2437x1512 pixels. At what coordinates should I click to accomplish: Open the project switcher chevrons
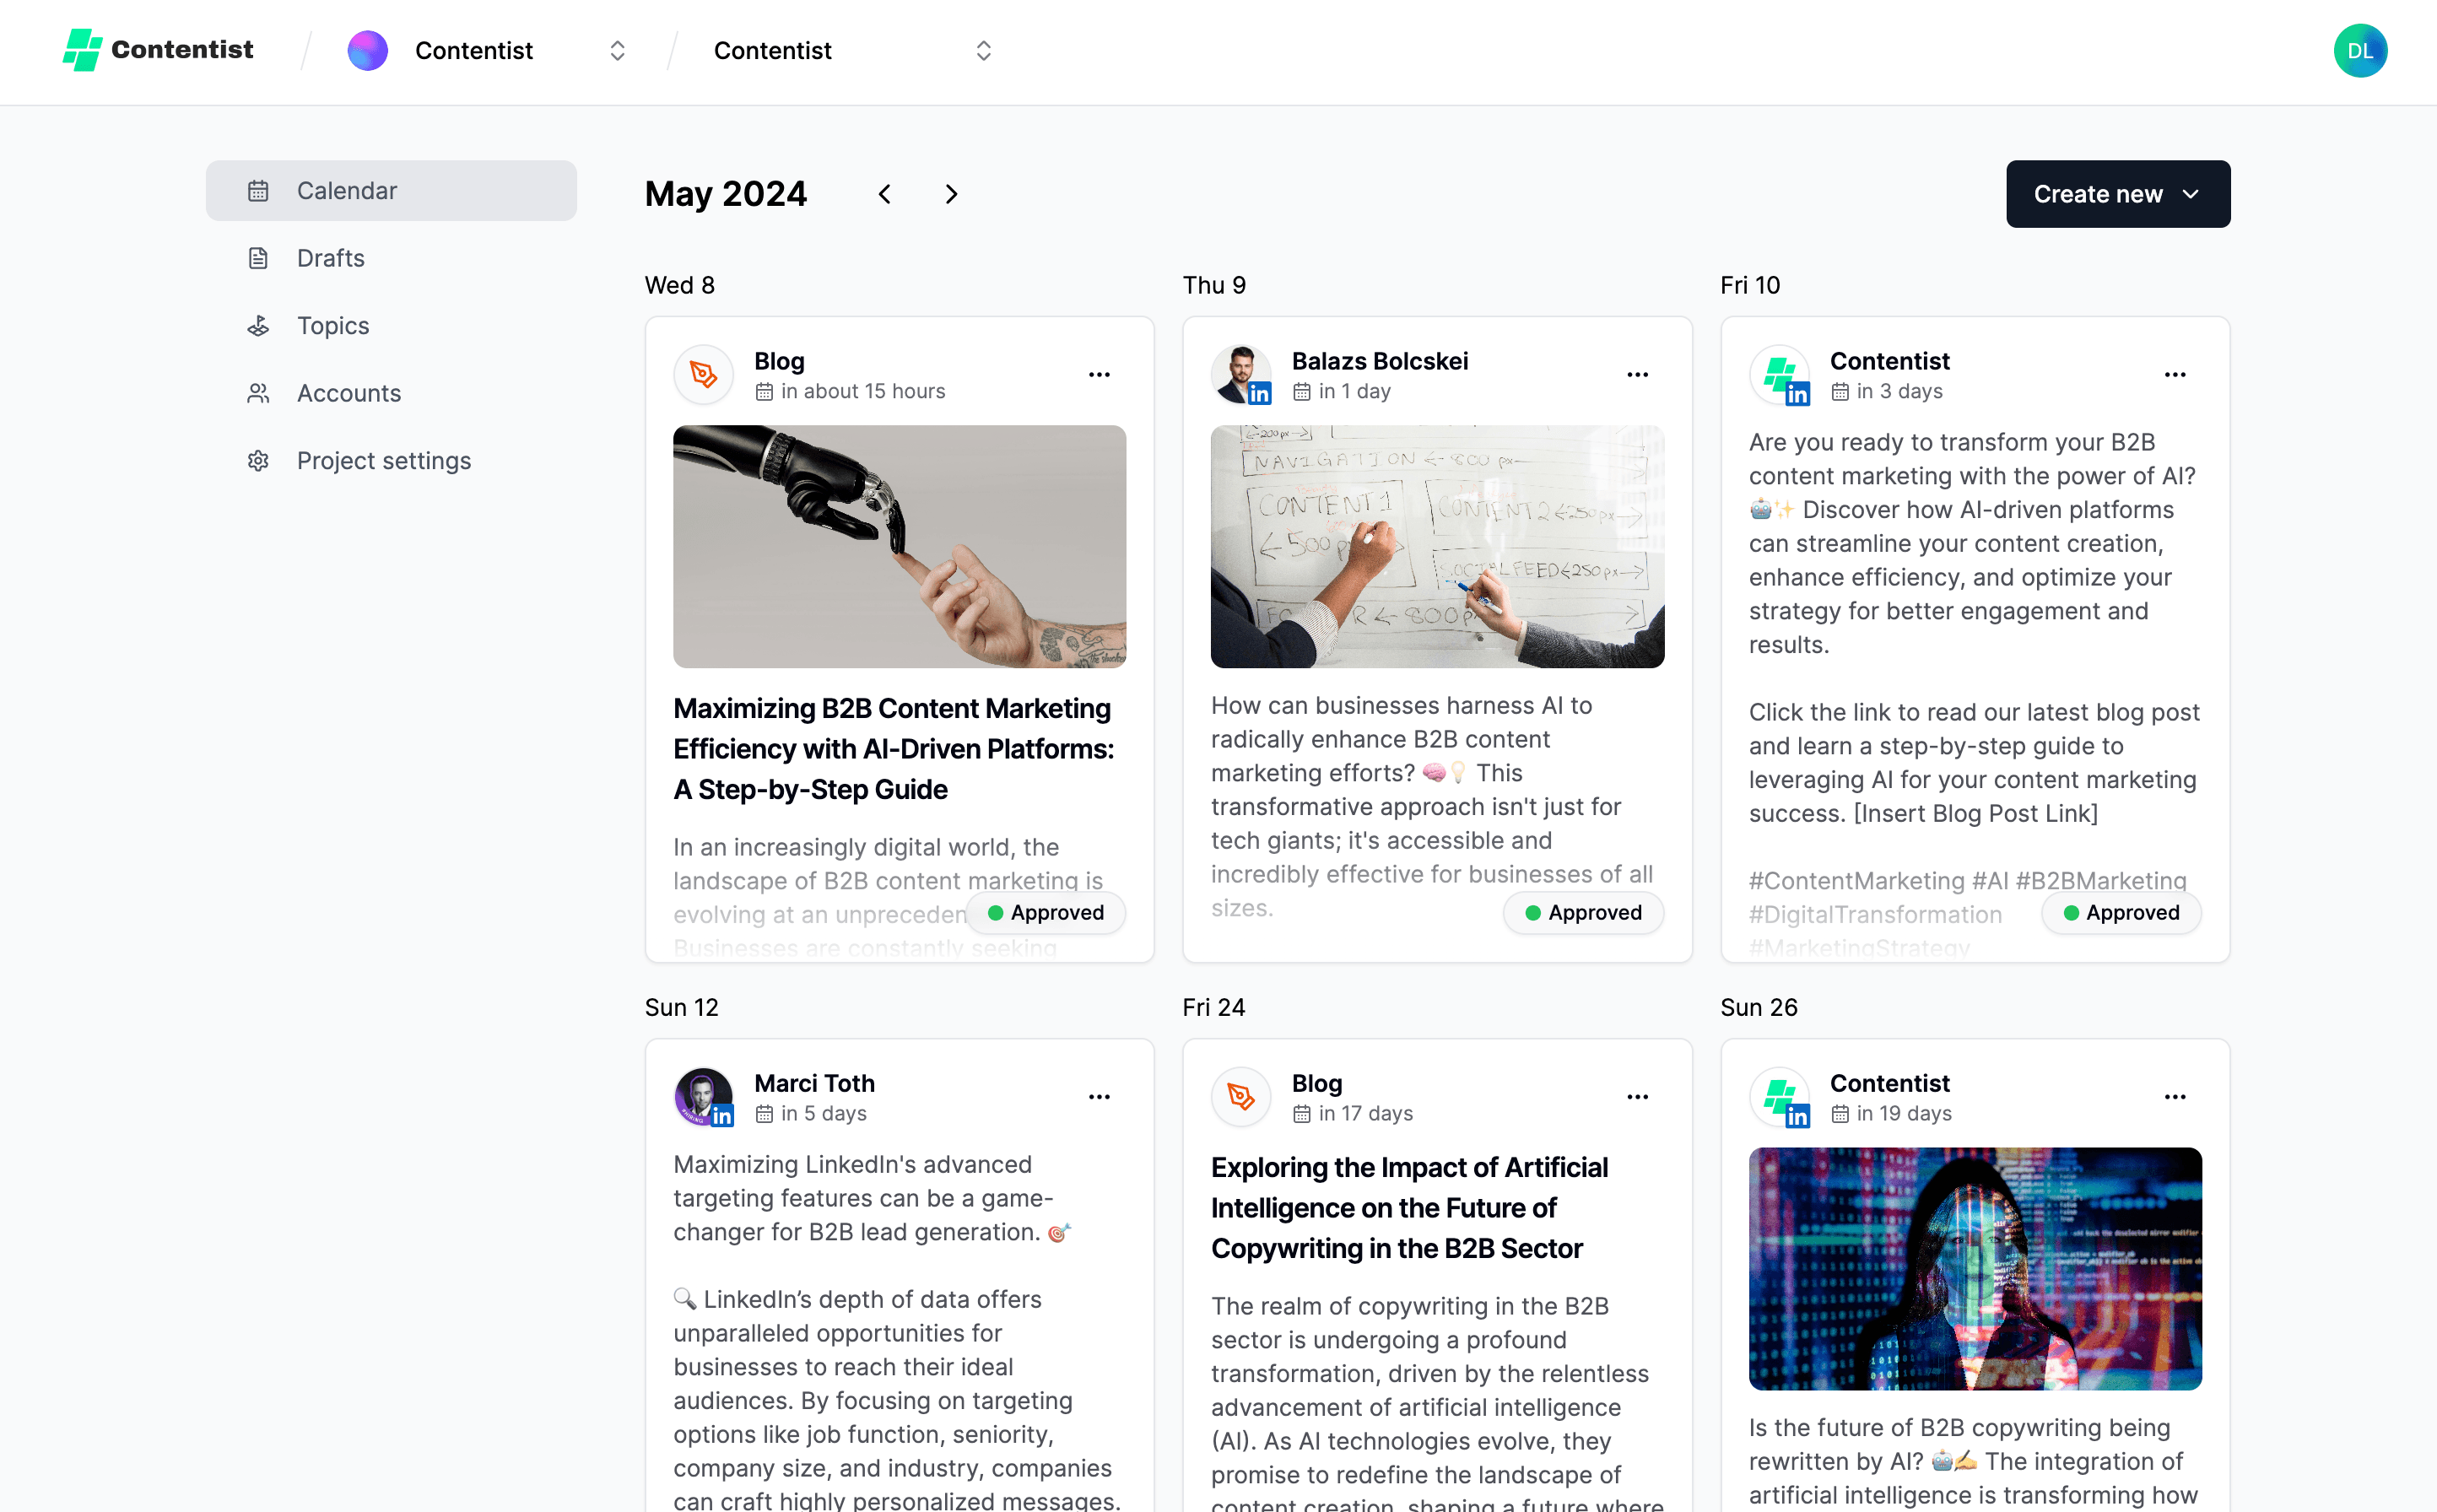(x=983, y=50)
